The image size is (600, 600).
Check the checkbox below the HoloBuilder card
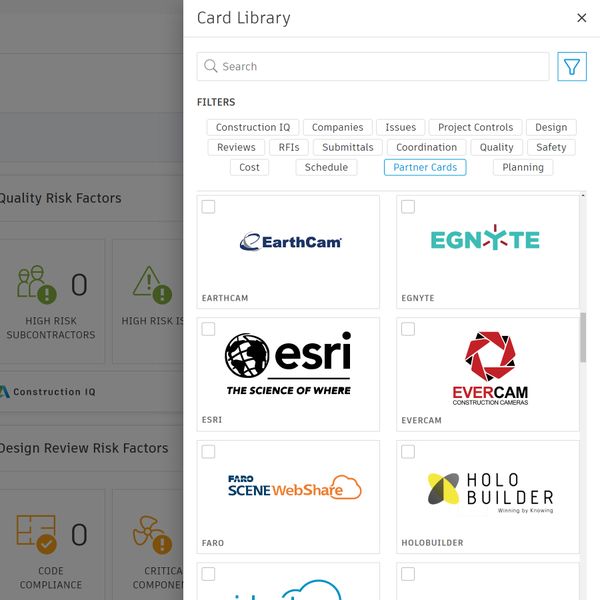[408, 574]
